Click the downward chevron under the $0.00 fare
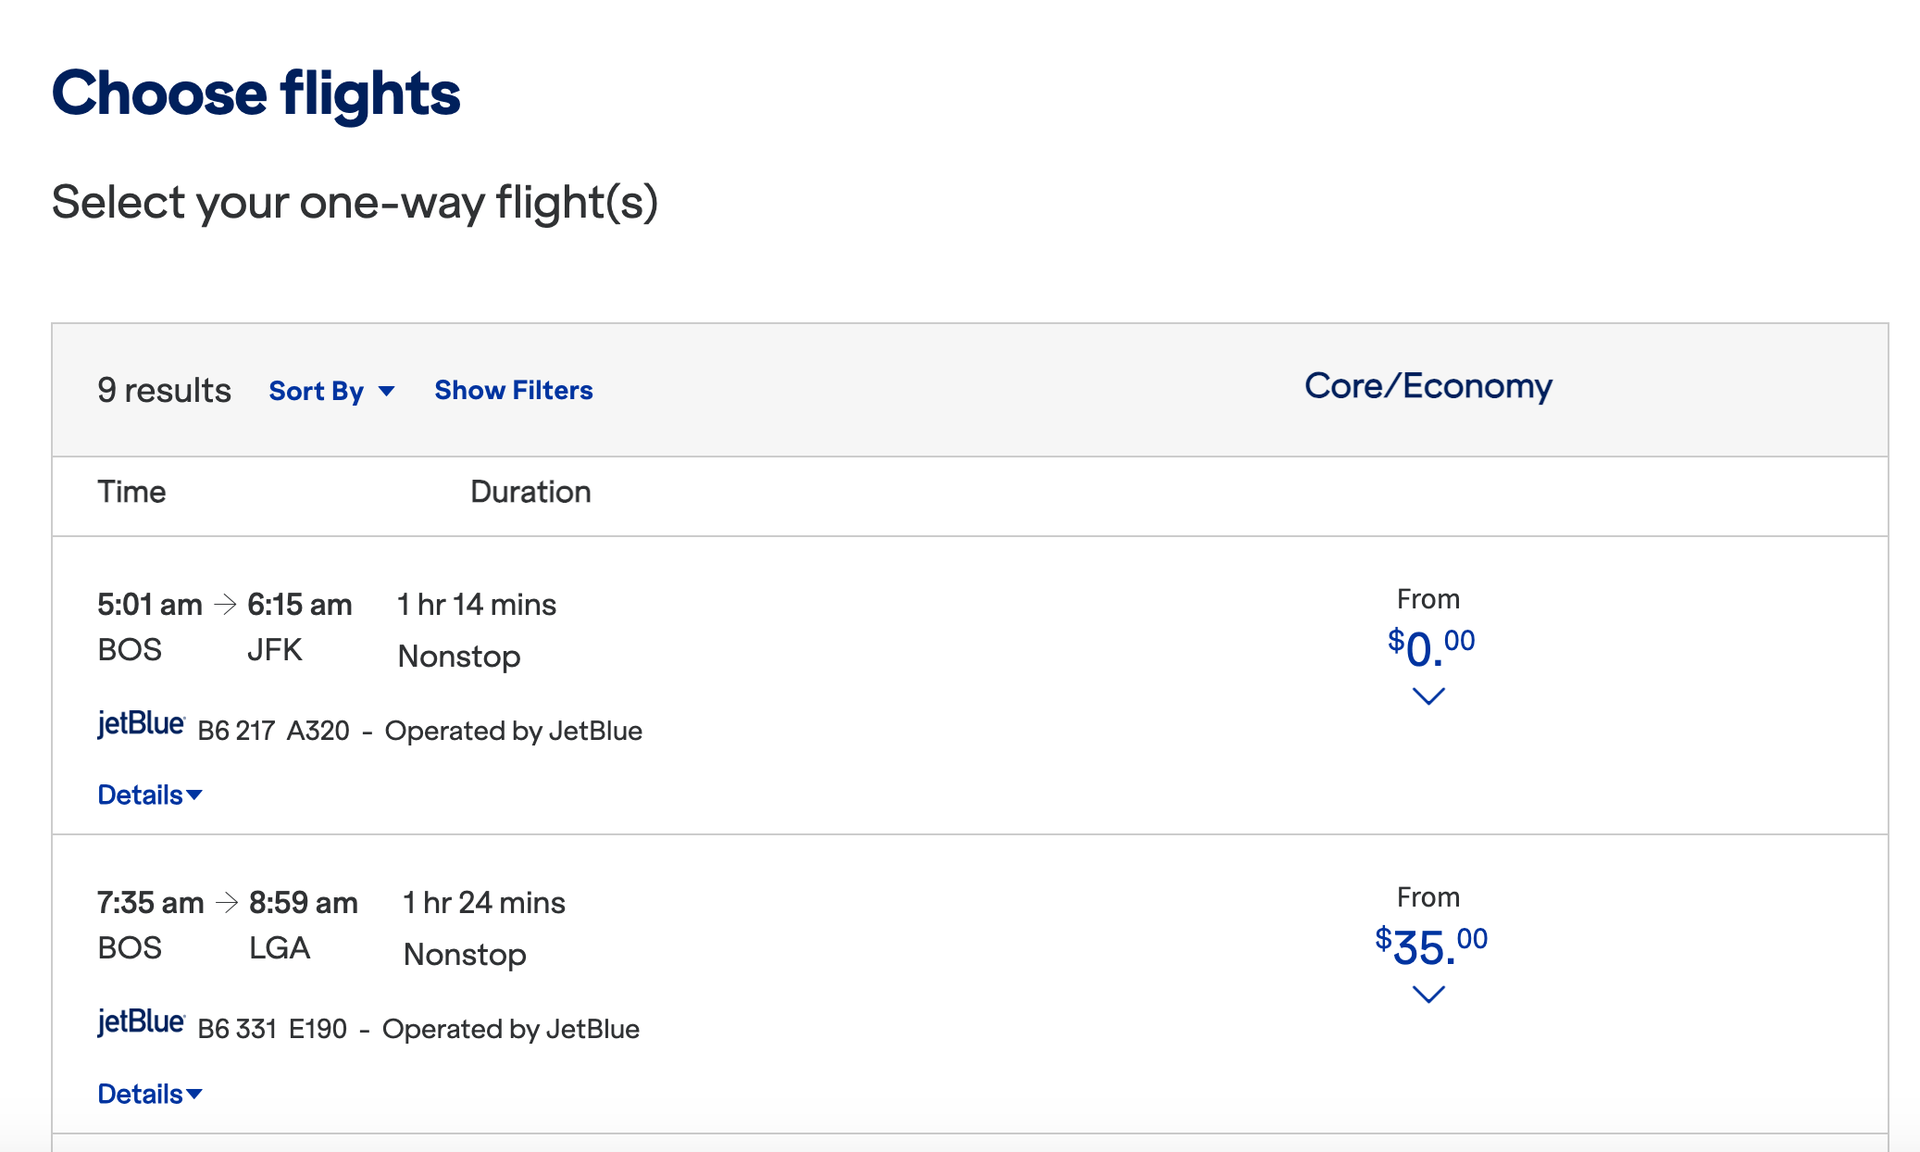Screen dimensions: 1920x1152 1428,696
